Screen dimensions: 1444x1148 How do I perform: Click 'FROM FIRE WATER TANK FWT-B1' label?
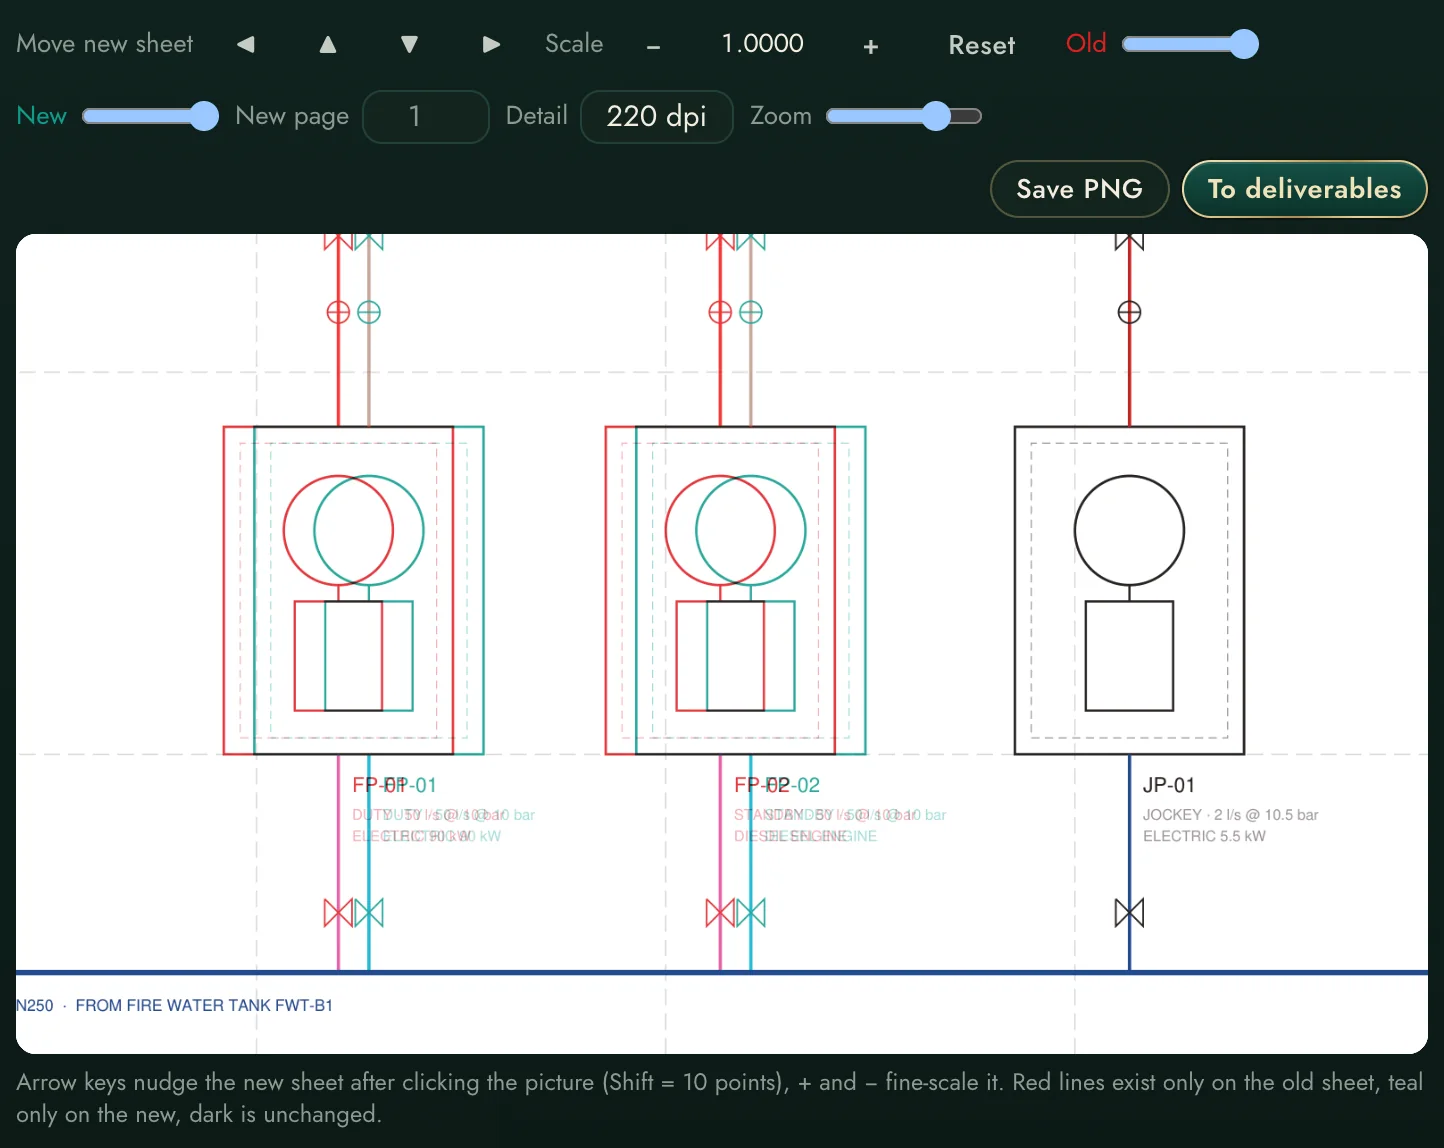[204, 1005]
